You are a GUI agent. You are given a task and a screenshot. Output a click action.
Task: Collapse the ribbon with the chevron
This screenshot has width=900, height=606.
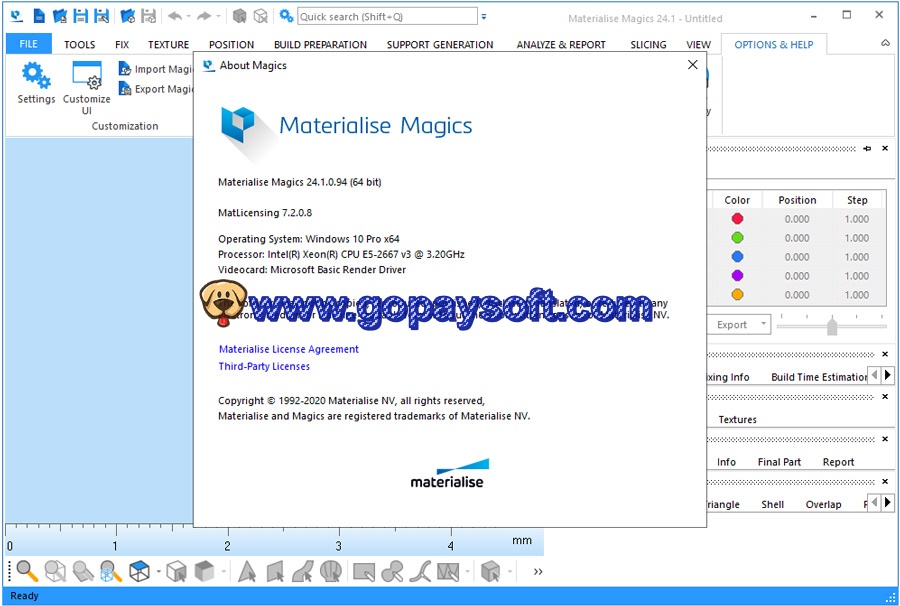(x=886, y=44)
